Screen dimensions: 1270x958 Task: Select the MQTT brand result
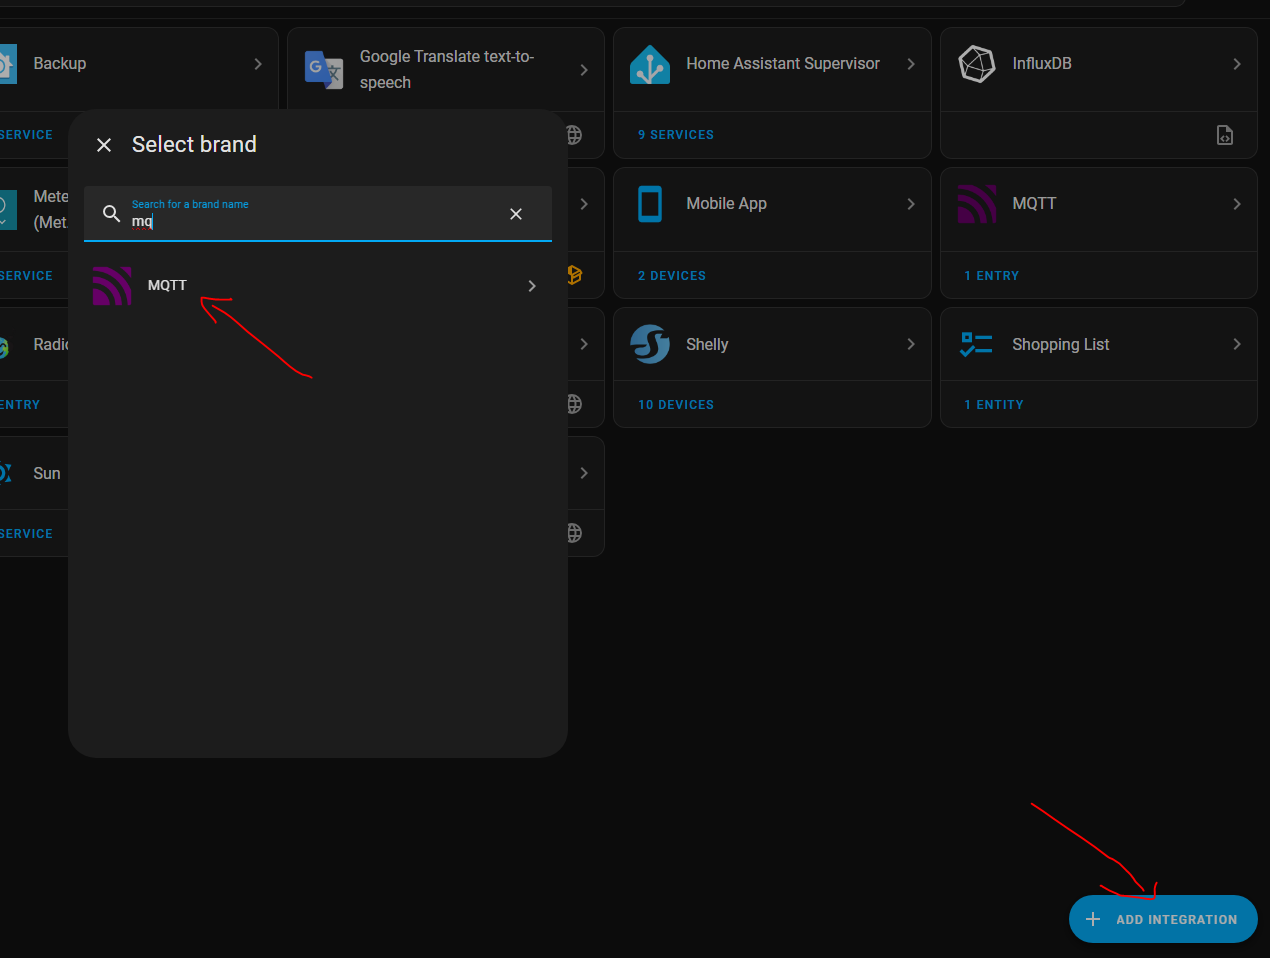[318, 286]
